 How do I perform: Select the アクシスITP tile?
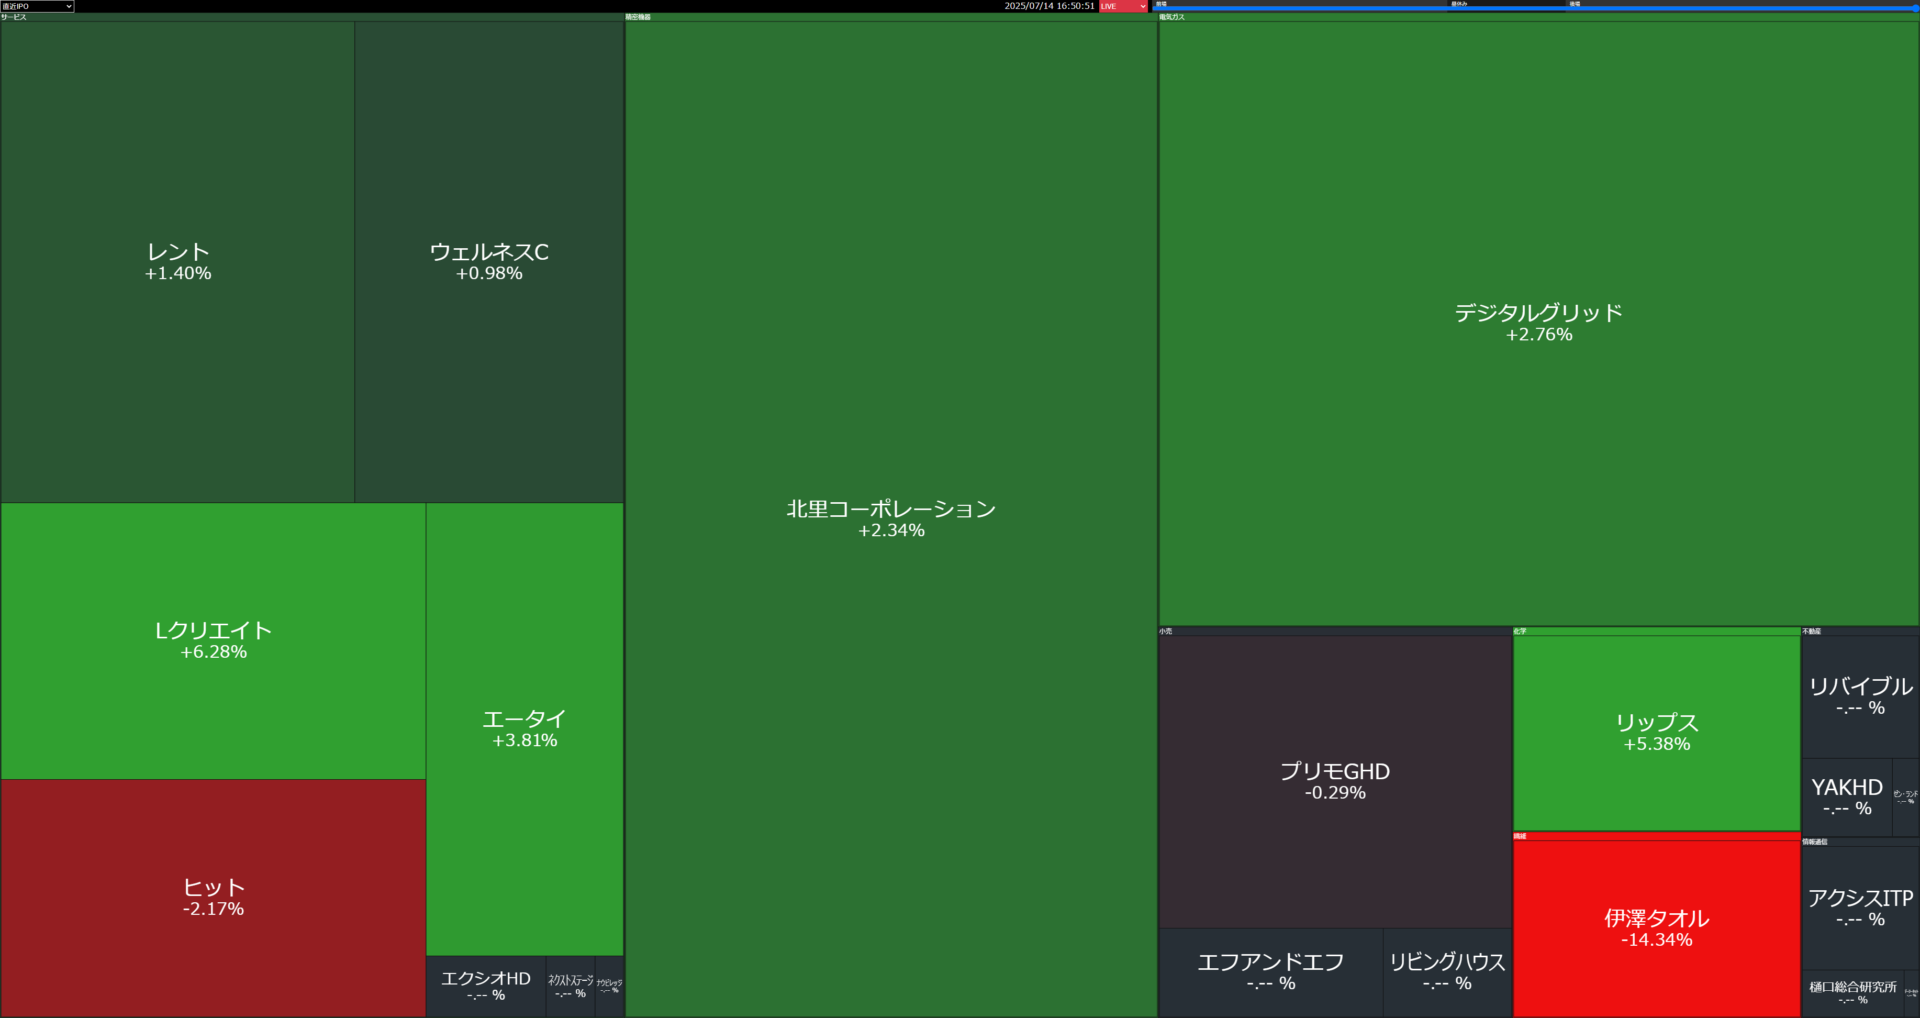(1860, 908)
